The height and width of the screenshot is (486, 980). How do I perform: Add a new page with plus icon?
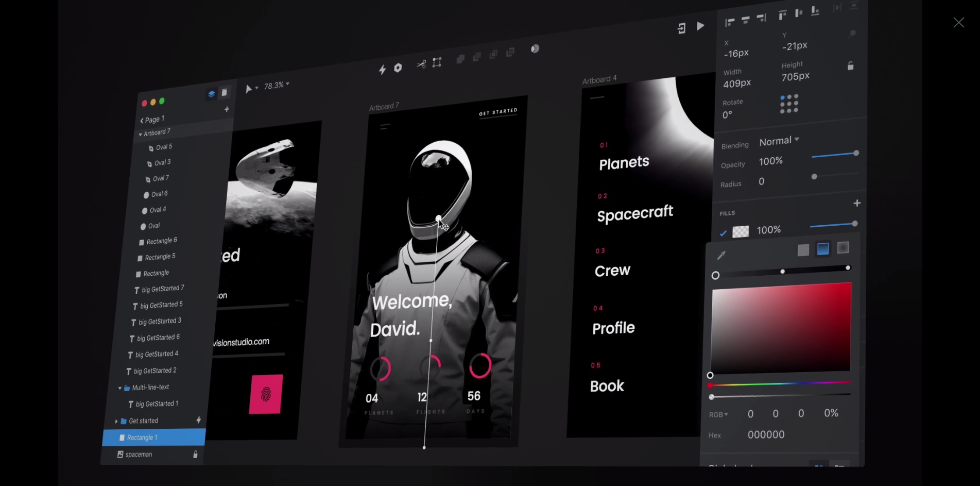point(226,109)
